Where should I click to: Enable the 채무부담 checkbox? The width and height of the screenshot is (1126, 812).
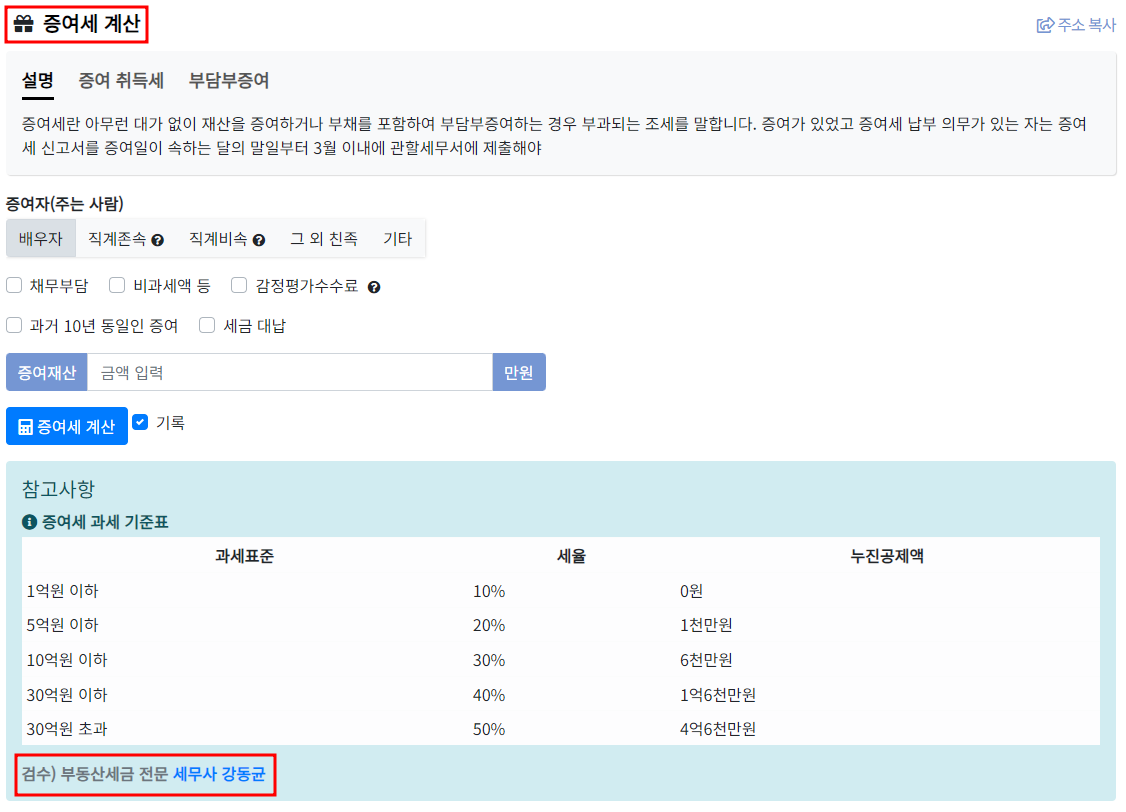14,286
